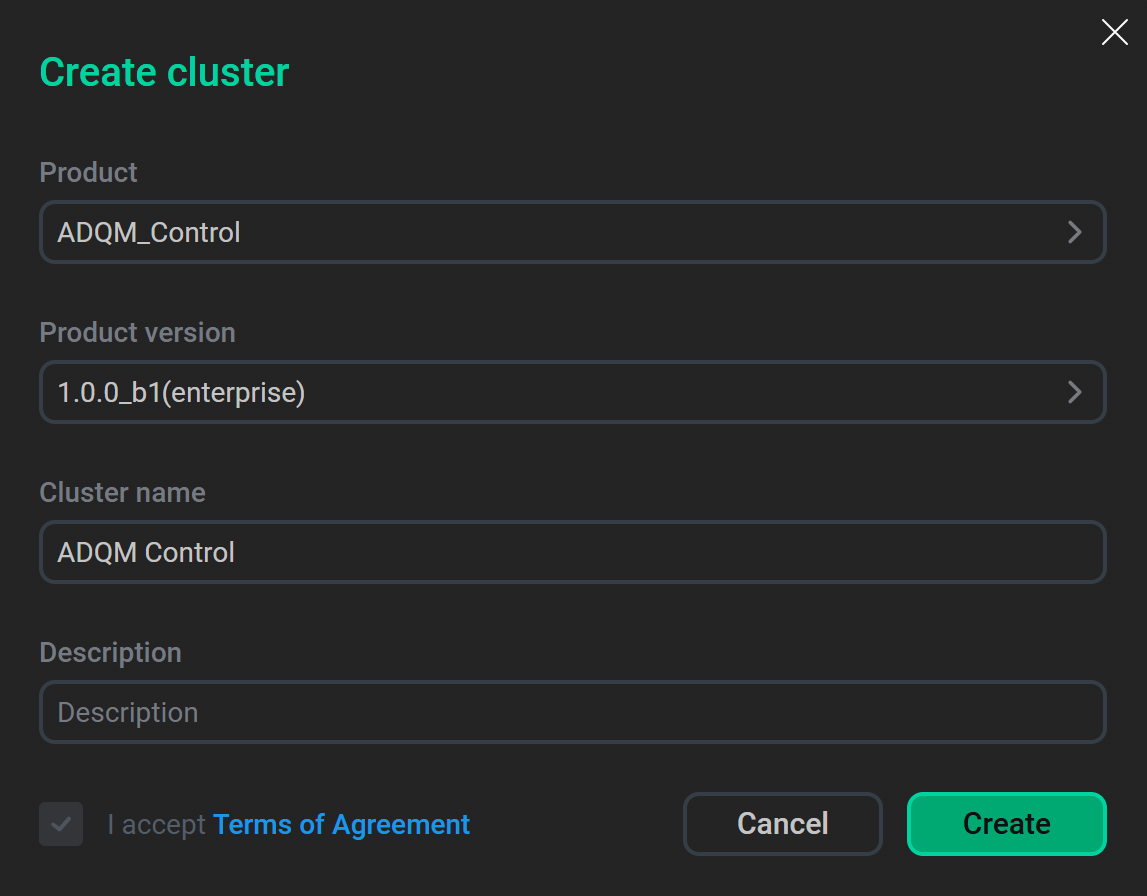This screenshot has width=1147, height=896.
Task: Click the Create cluster heading
Action: click(163, 71)
